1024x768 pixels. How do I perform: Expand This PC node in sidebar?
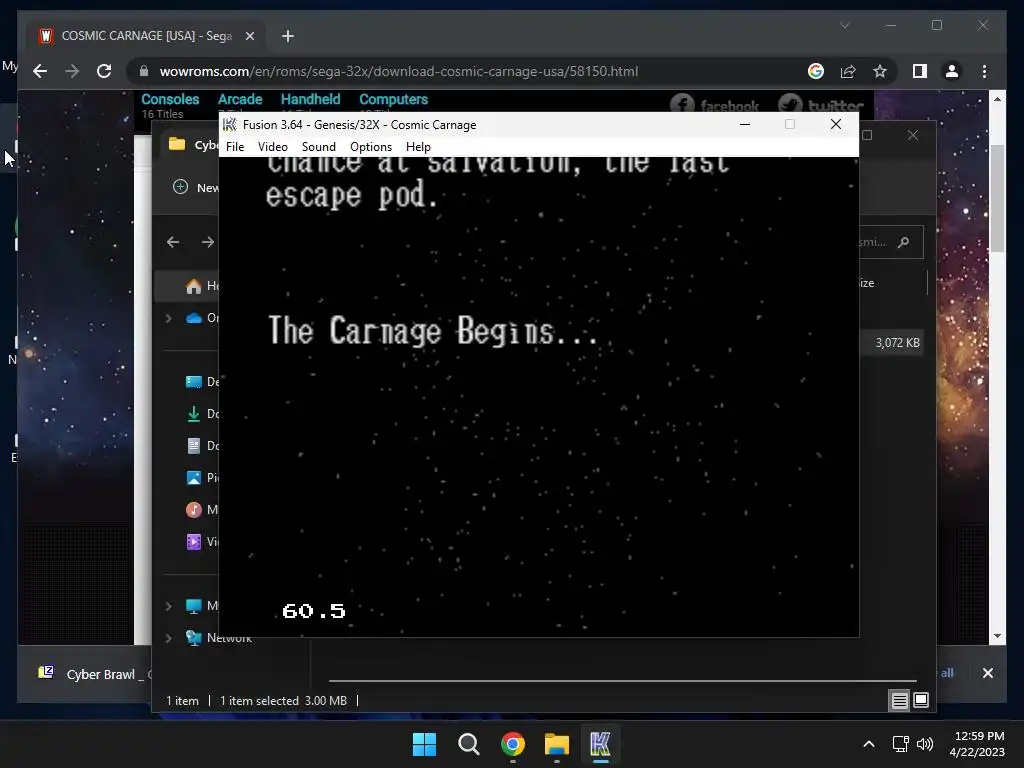click(x=168, y=606)
